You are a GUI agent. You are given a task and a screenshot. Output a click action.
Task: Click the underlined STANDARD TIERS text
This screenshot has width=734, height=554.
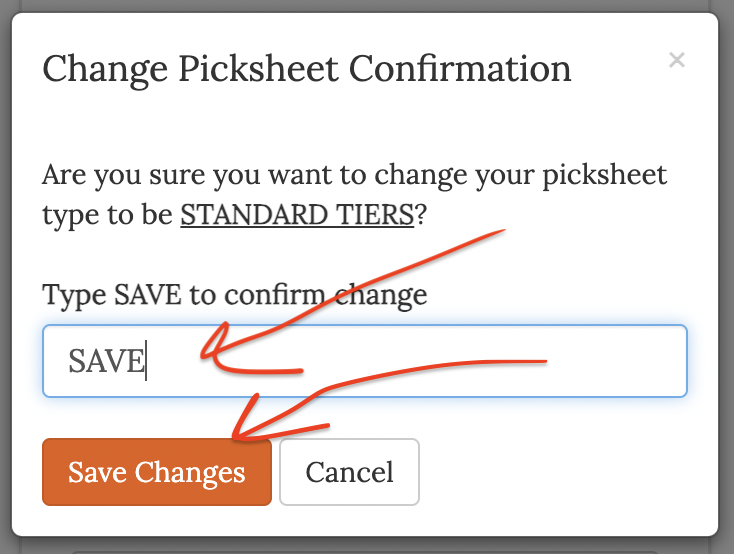(x=297, y=215)
